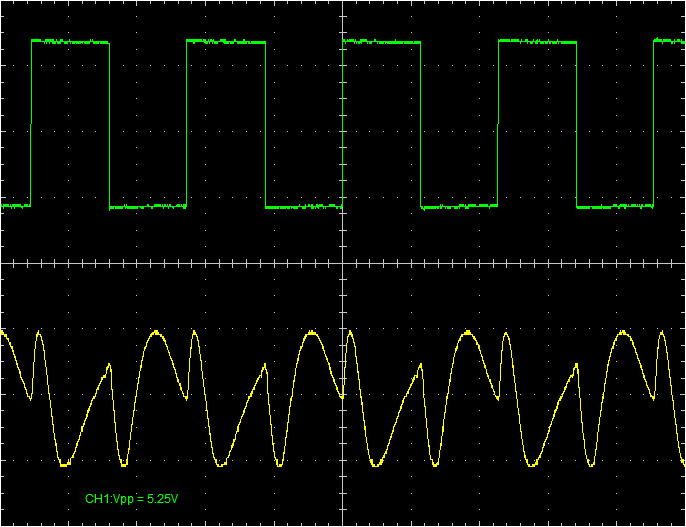The width and height of the screenshot is (686, 527).
Task: Select the last green high plateau at right edge
Action: [x=670, y=41]
